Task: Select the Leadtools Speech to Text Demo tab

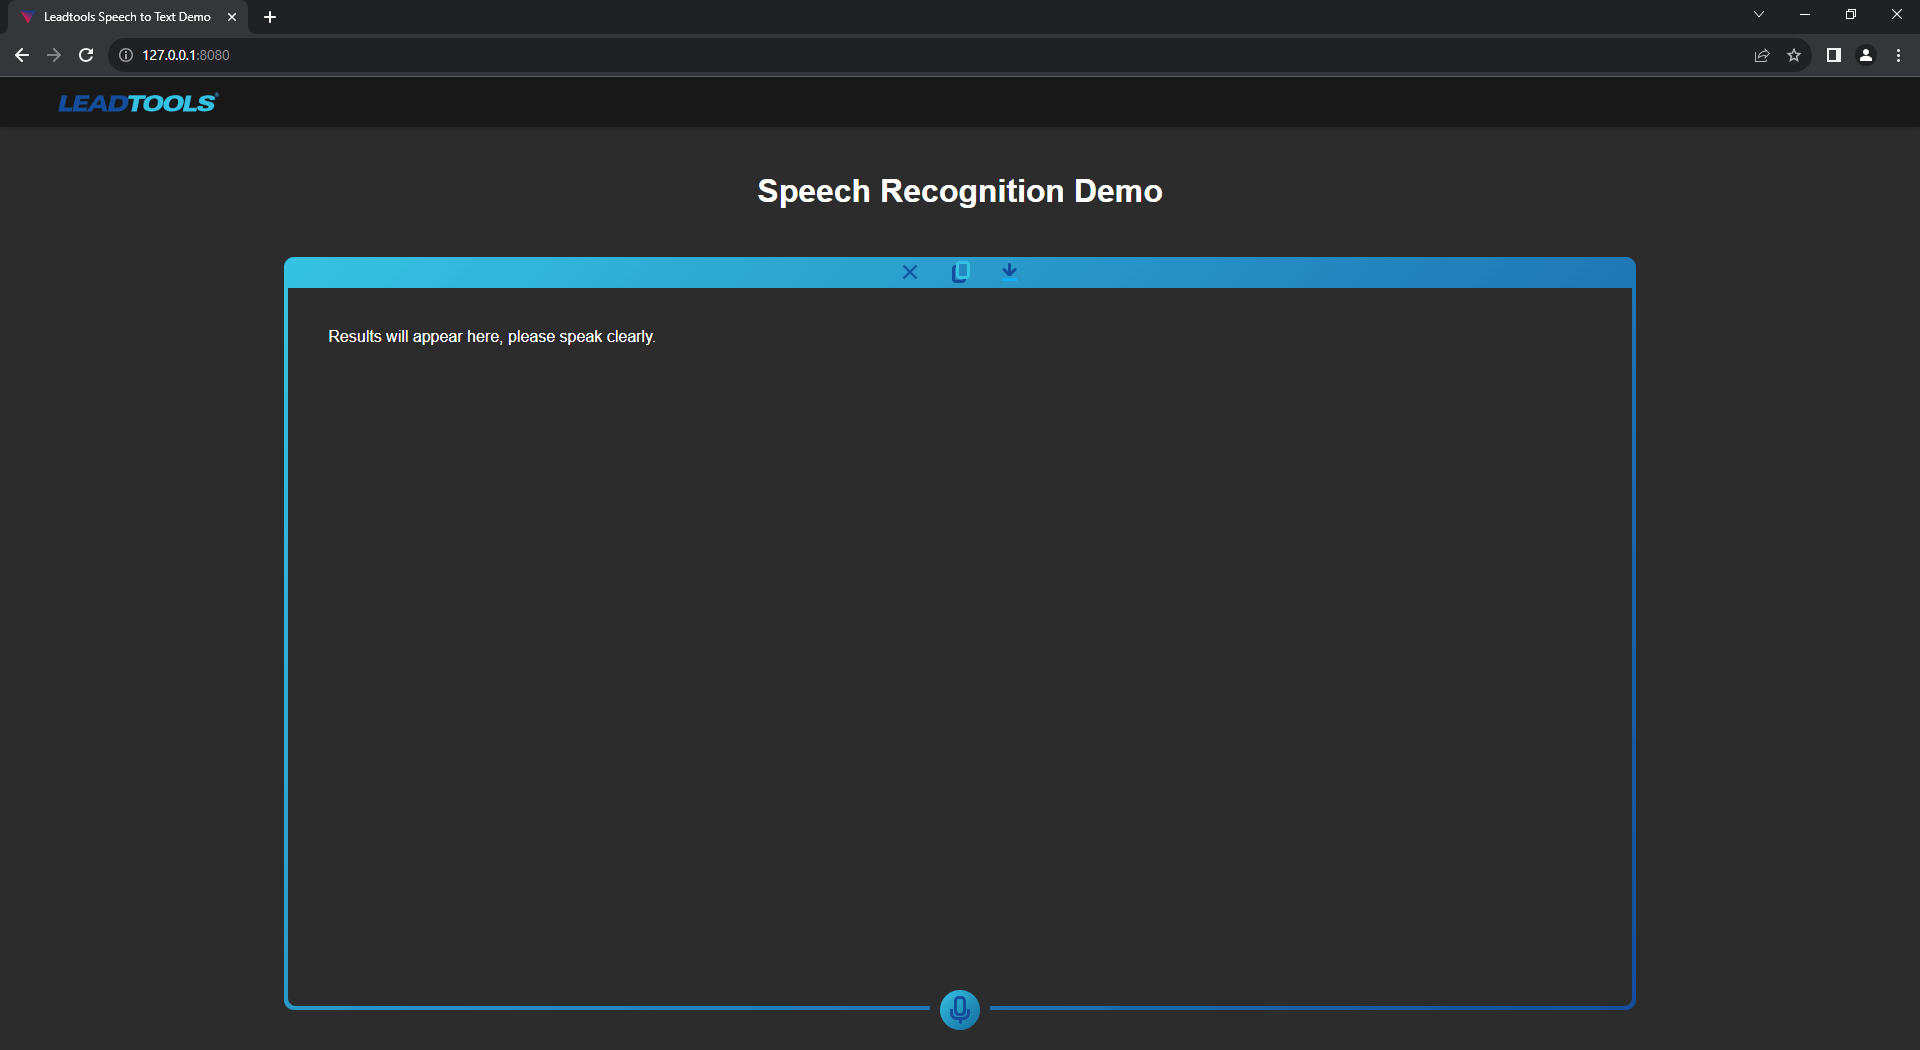Action: pyautogui.click(x=127, y=17)
